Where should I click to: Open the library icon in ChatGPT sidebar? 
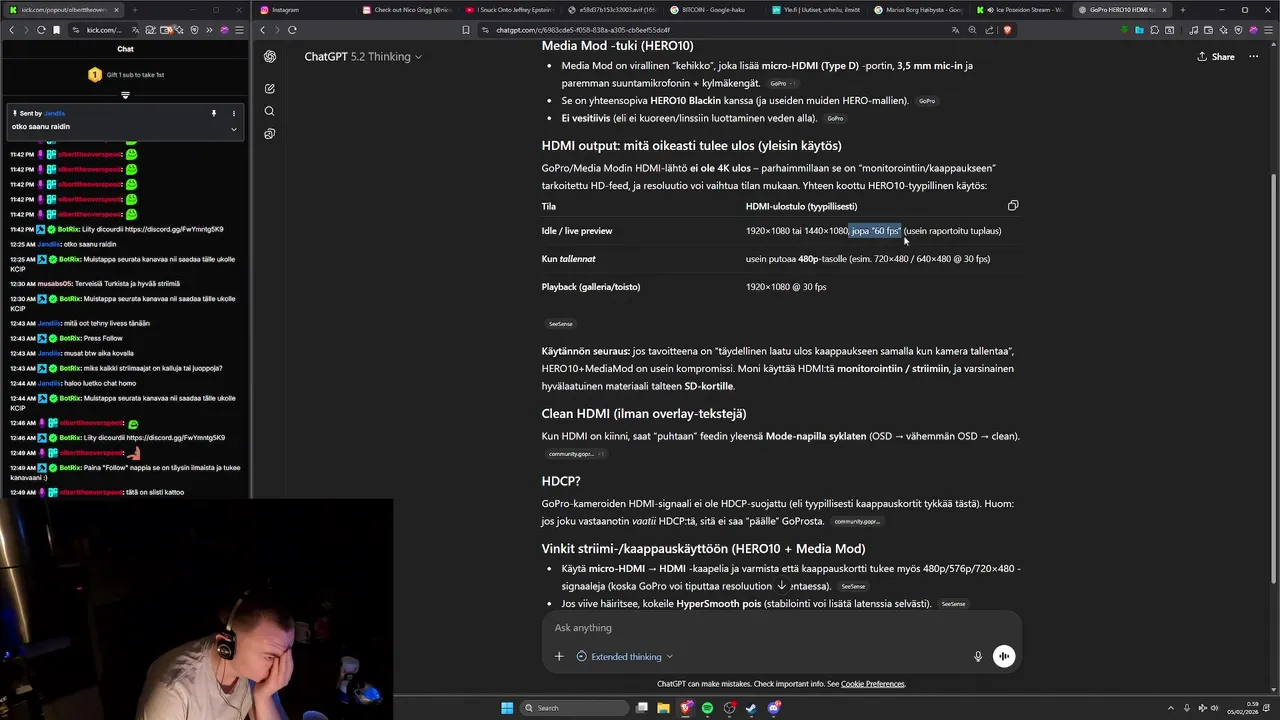(270, 134)
